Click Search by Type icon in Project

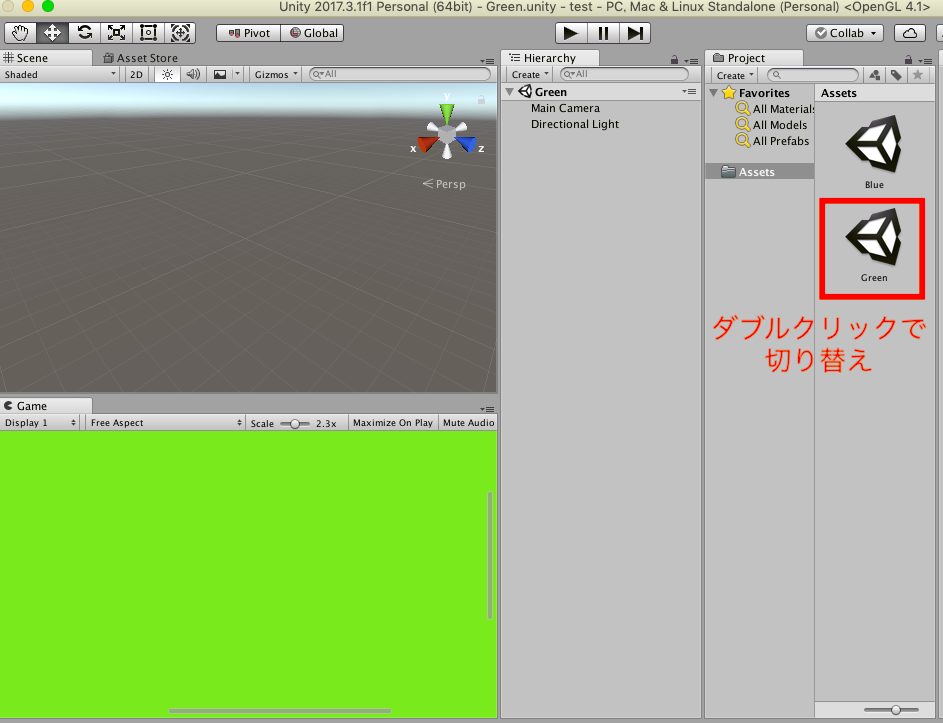click(x=875, y=75)
